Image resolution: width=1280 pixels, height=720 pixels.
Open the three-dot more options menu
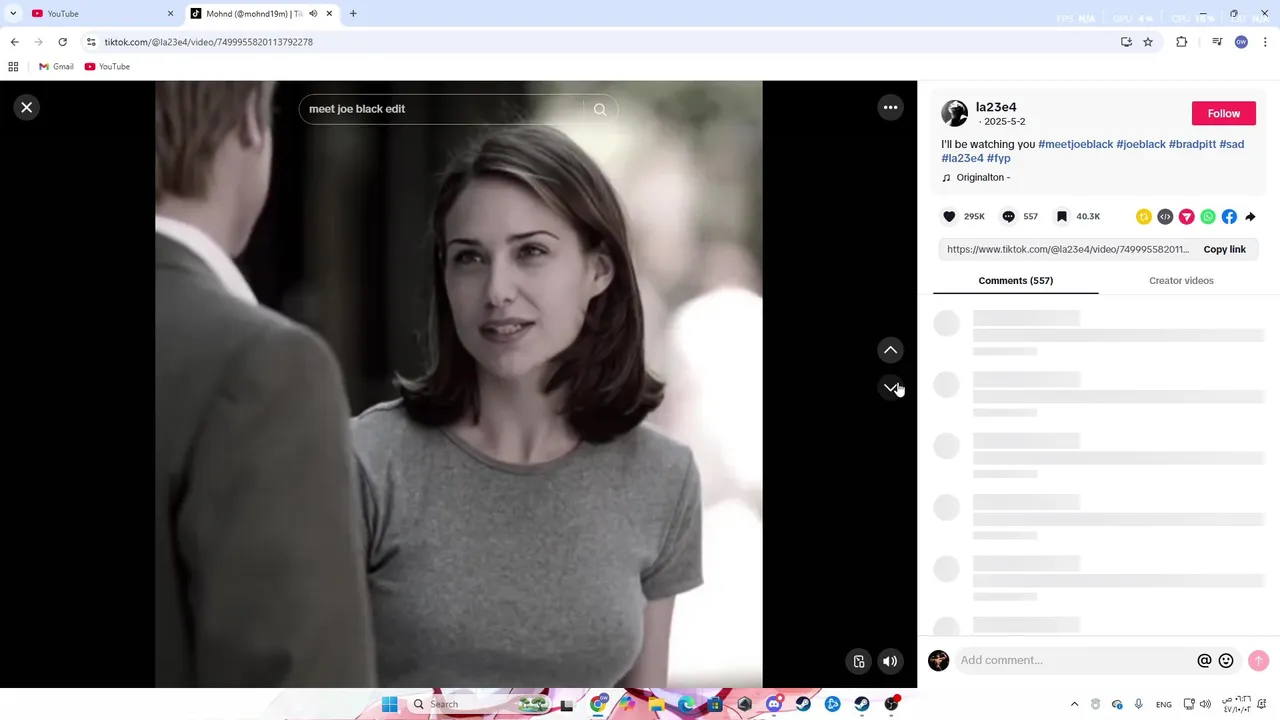pyautogui.click(x=890, y=107)
